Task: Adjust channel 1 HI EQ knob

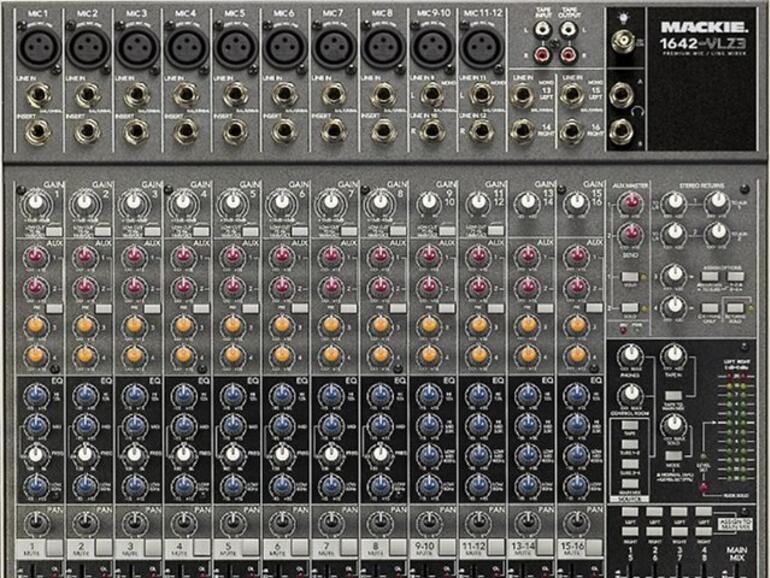Action: click(36, 394)
